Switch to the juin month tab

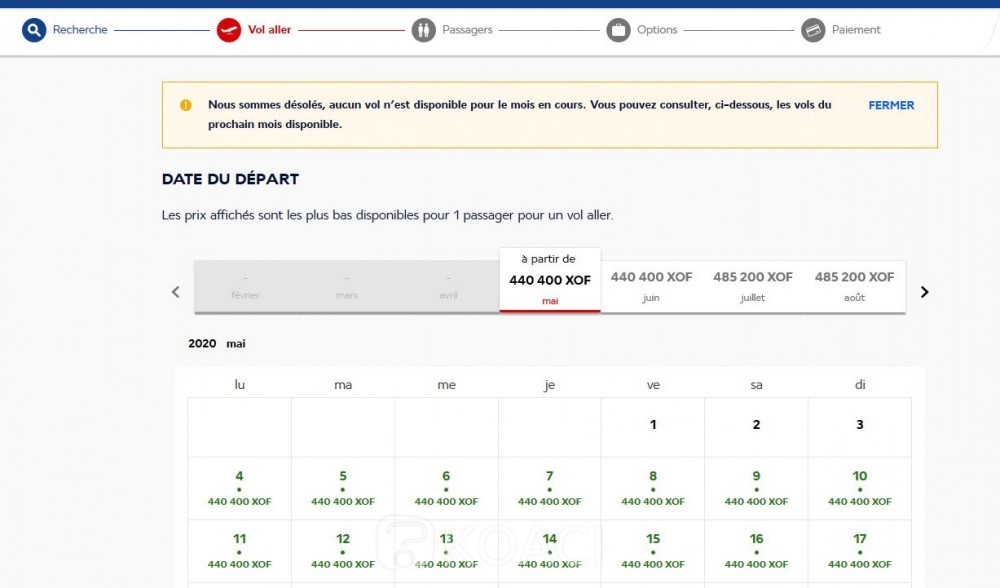[651, 286]
